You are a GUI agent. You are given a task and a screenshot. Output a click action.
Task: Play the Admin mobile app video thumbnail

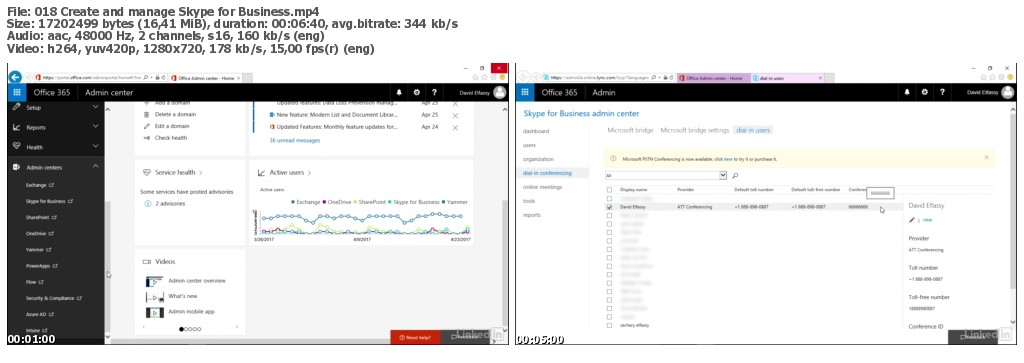click(x=155, y=312)
